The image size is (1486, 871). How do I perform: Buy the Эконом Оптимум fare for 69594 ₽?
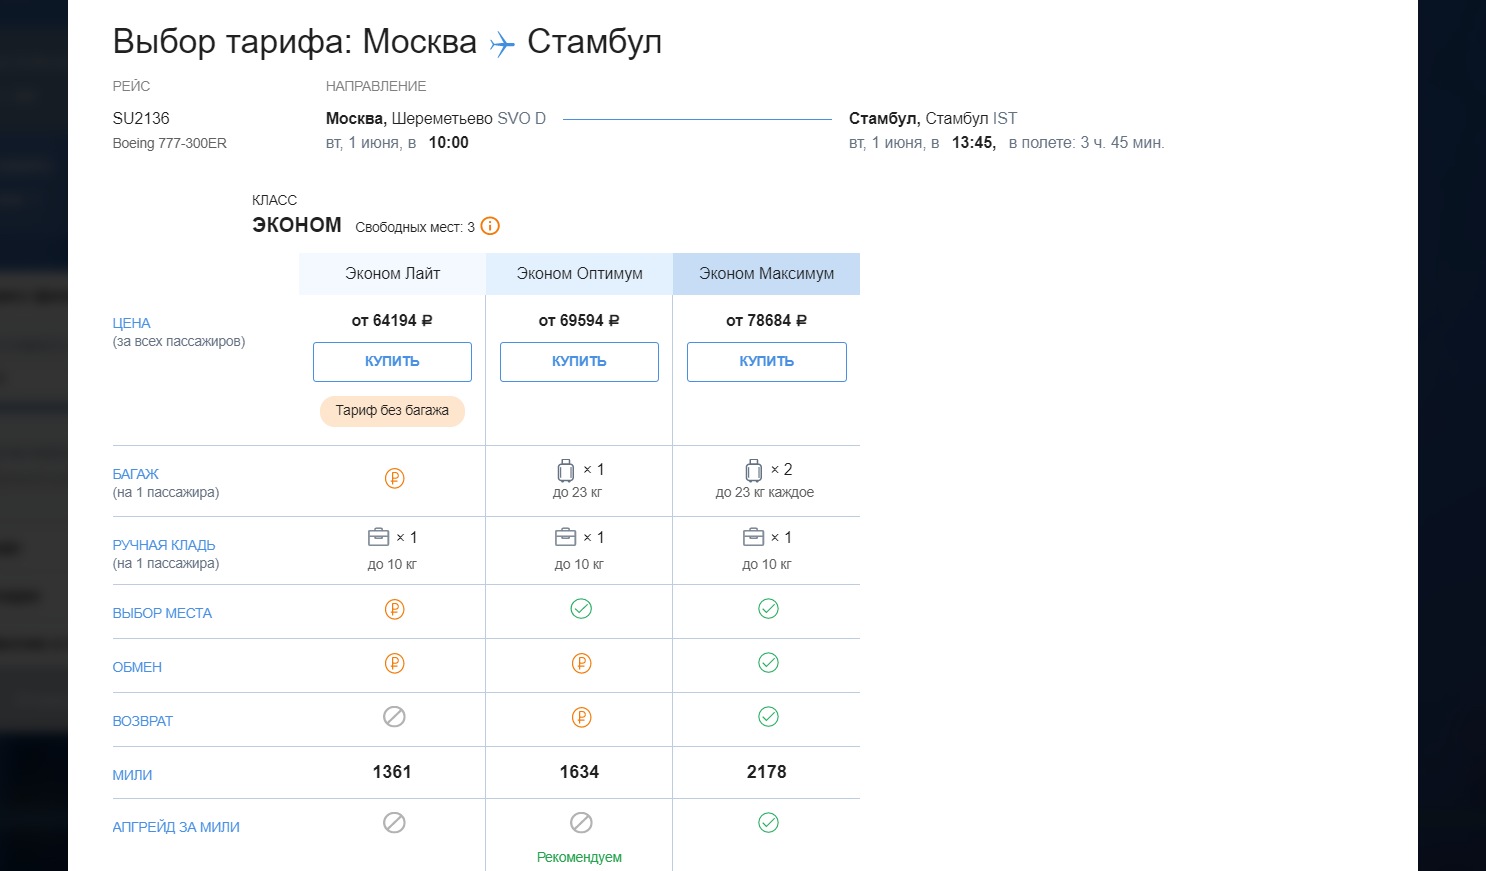click(x=579, y=362)
